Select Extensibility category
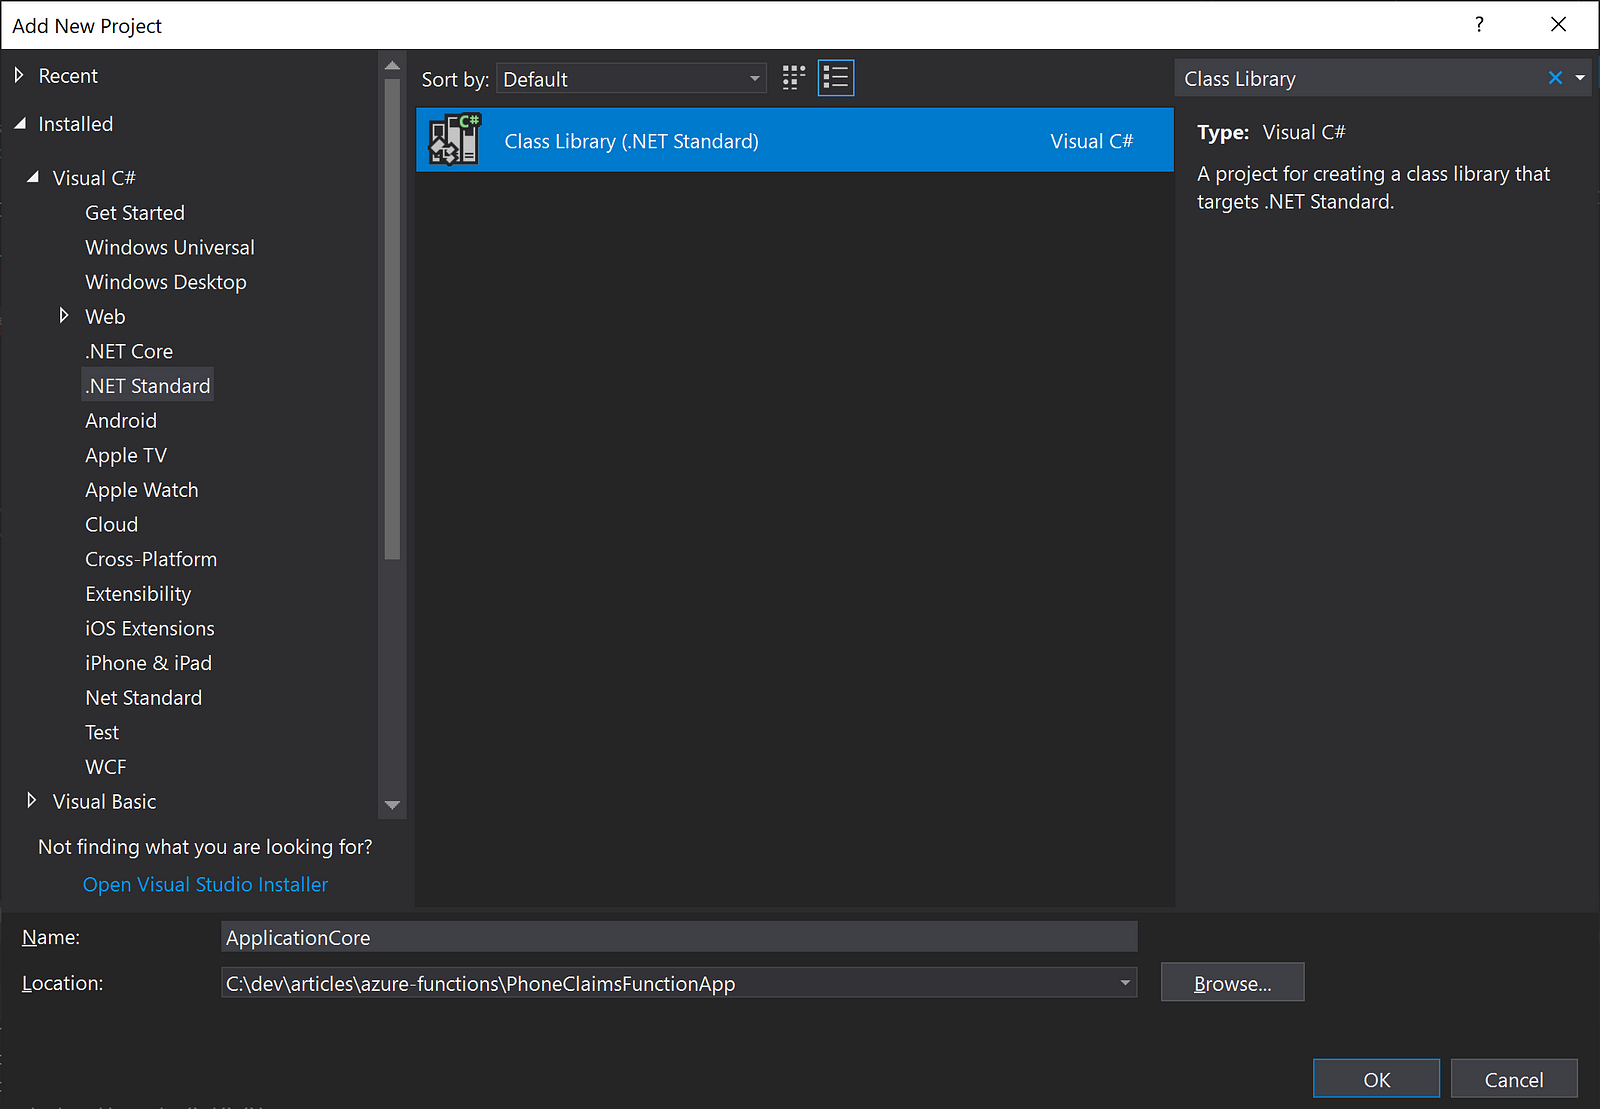Image resolution: width=1600 pixels, height=1109 pixels. (138, 594)
